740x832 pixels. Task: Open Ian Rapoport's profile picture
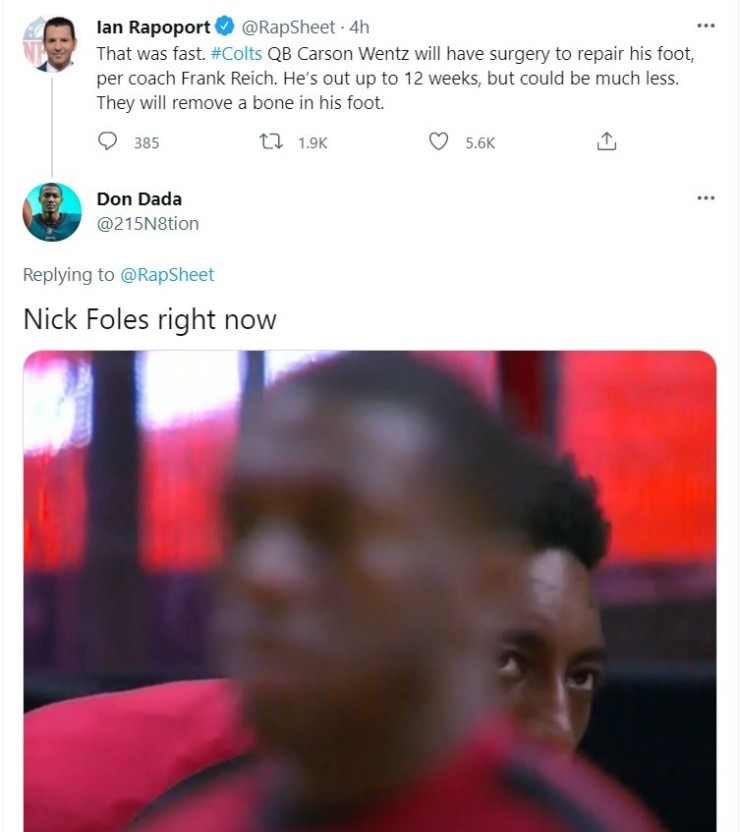pyautogui.click(x=52, y=43)
